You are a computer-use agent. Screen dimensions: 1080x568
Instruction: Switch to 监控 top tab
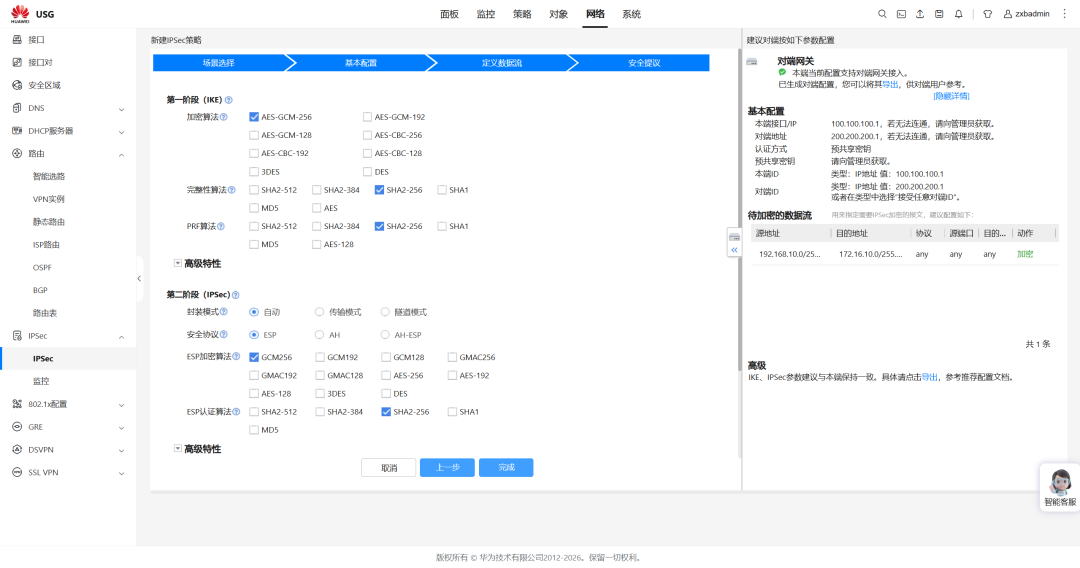(x=486, y=14)
